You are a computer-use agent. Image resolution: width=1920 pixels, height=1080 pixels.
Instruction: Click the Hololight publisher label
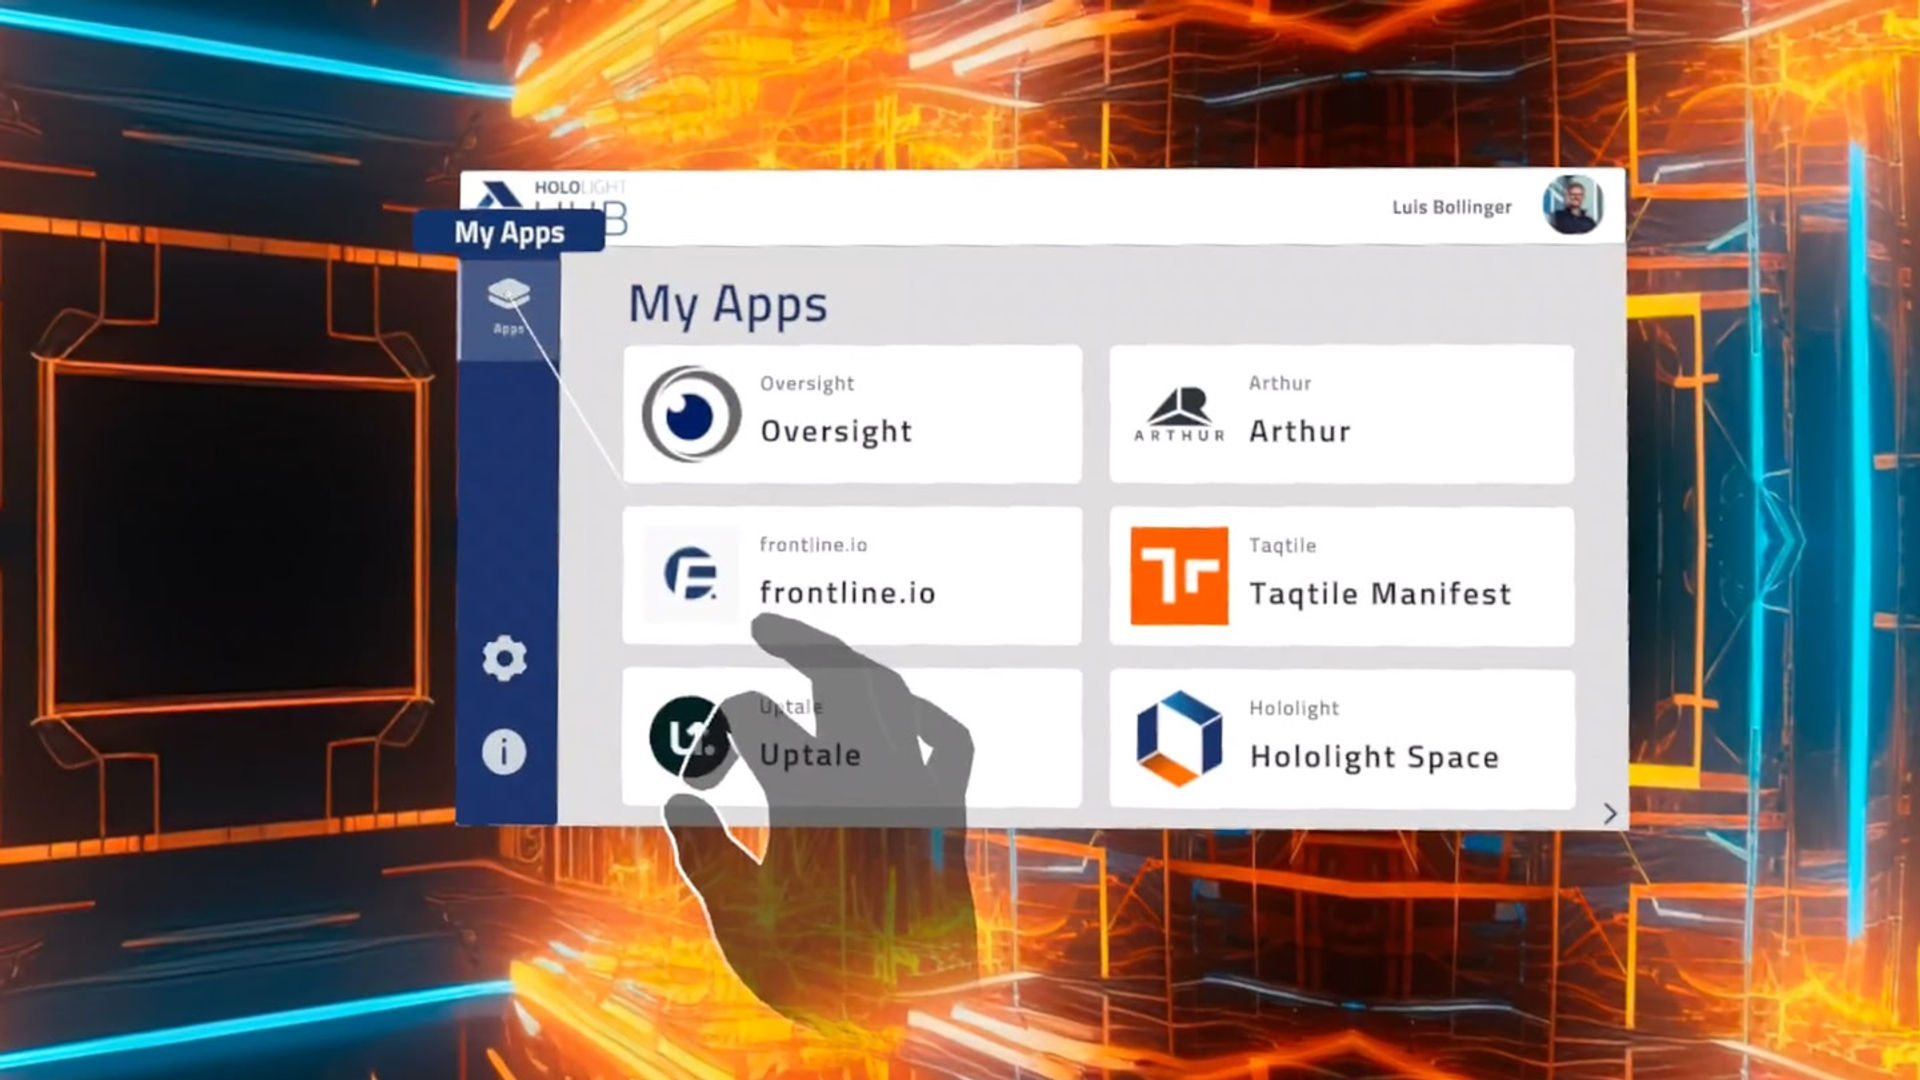[x=1294, y=708]
